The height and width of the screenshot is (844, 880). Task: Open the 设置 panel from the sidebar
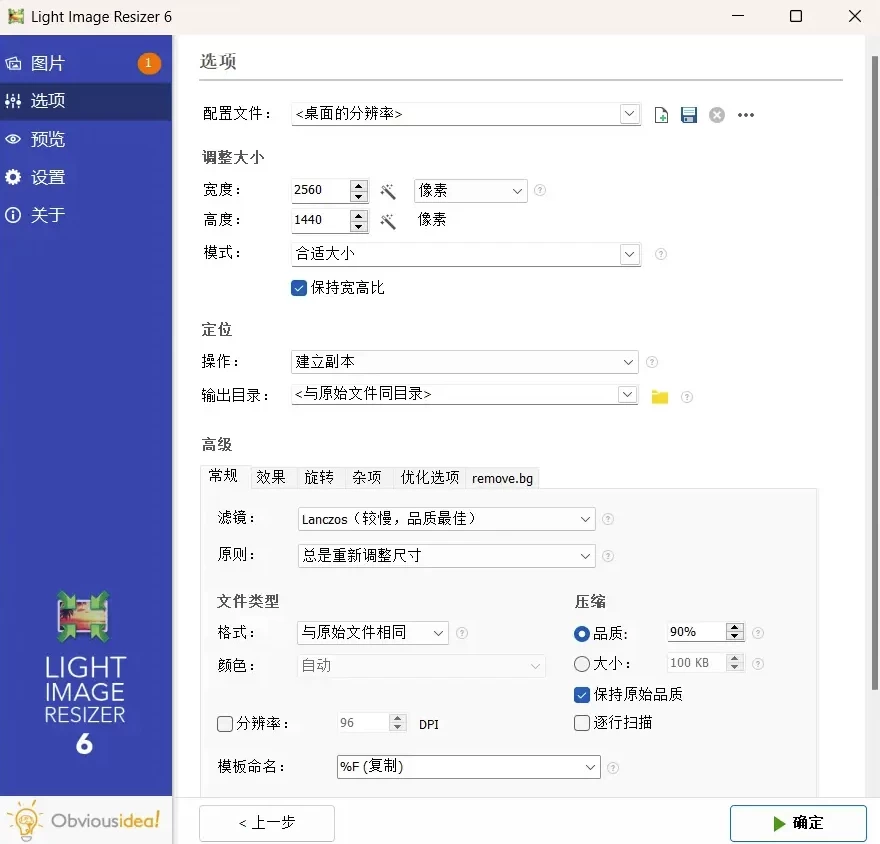pos(49,177)
